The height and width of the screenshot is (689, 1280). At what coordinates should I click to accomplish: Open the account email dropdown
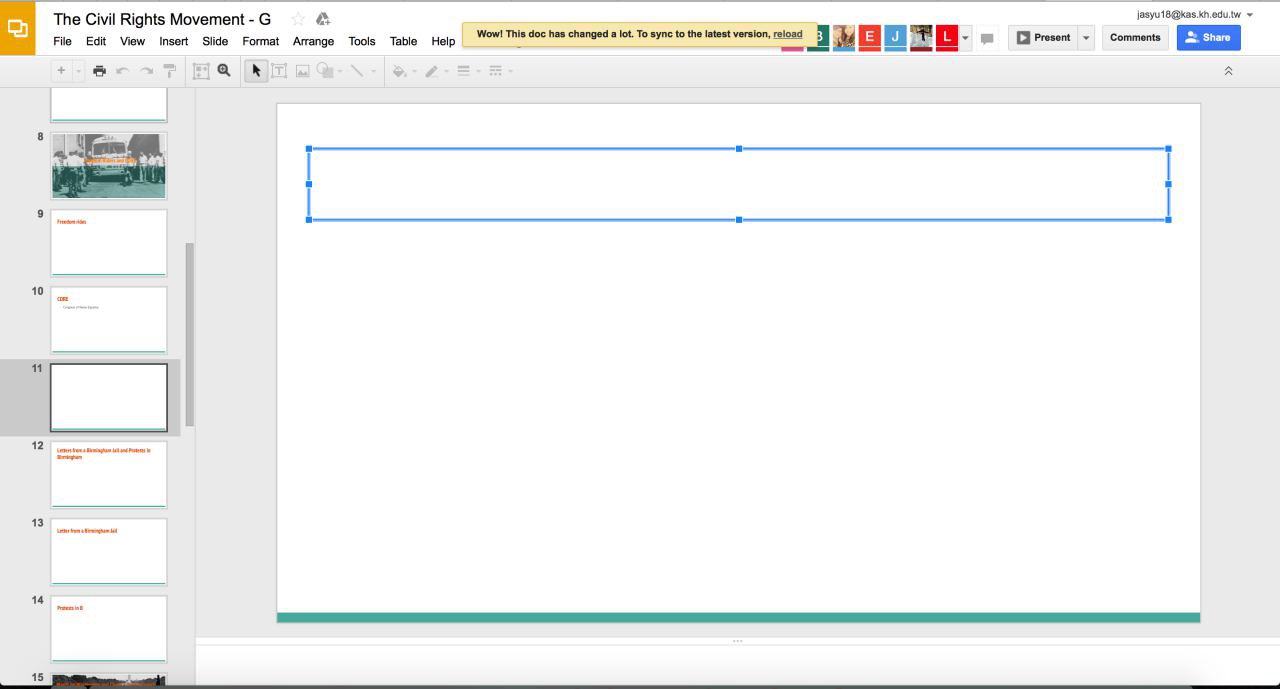click(x=1250, y=15)
